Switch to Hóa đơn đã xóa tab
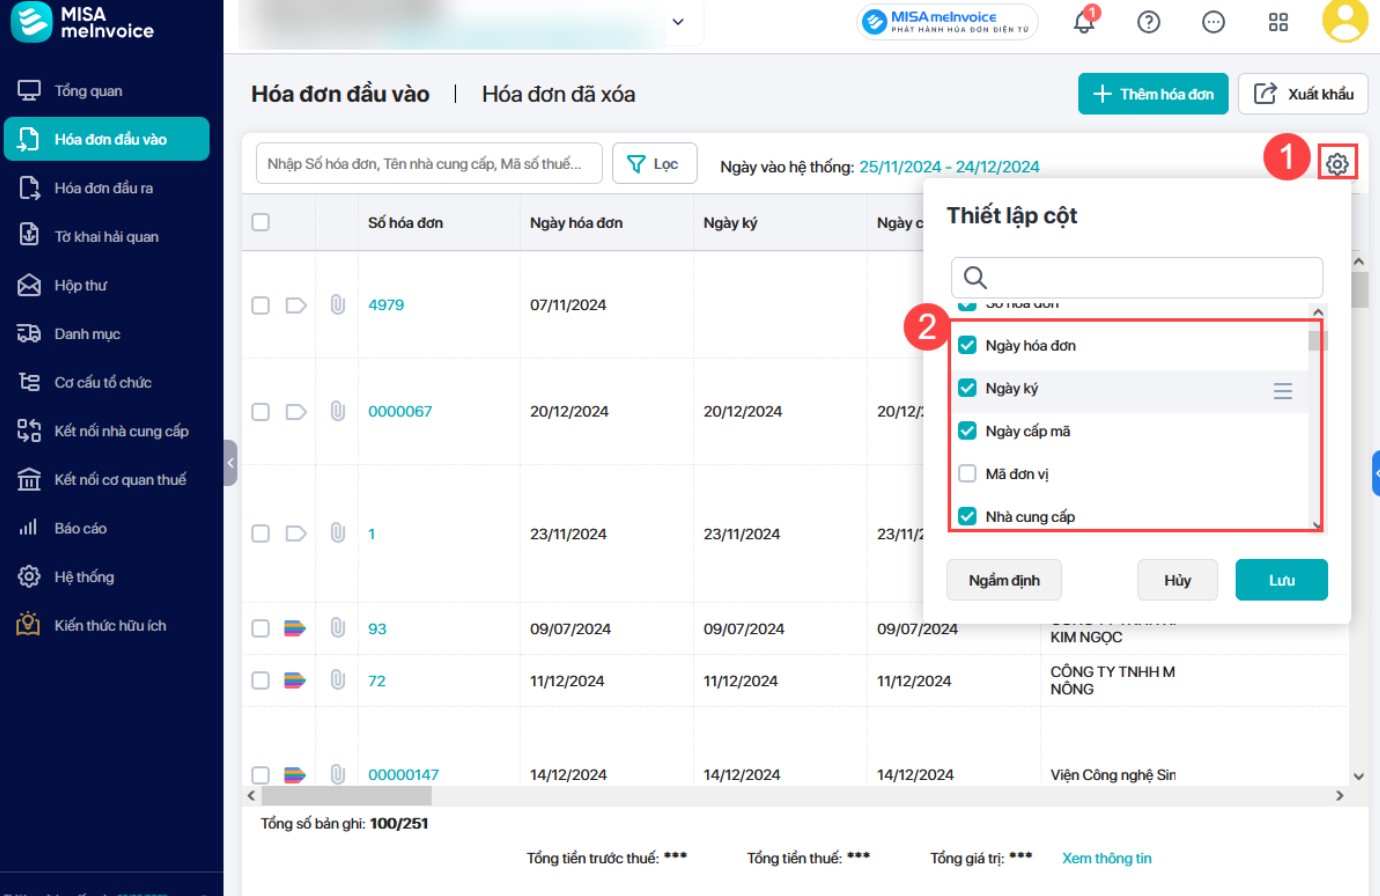 (558, 94)
